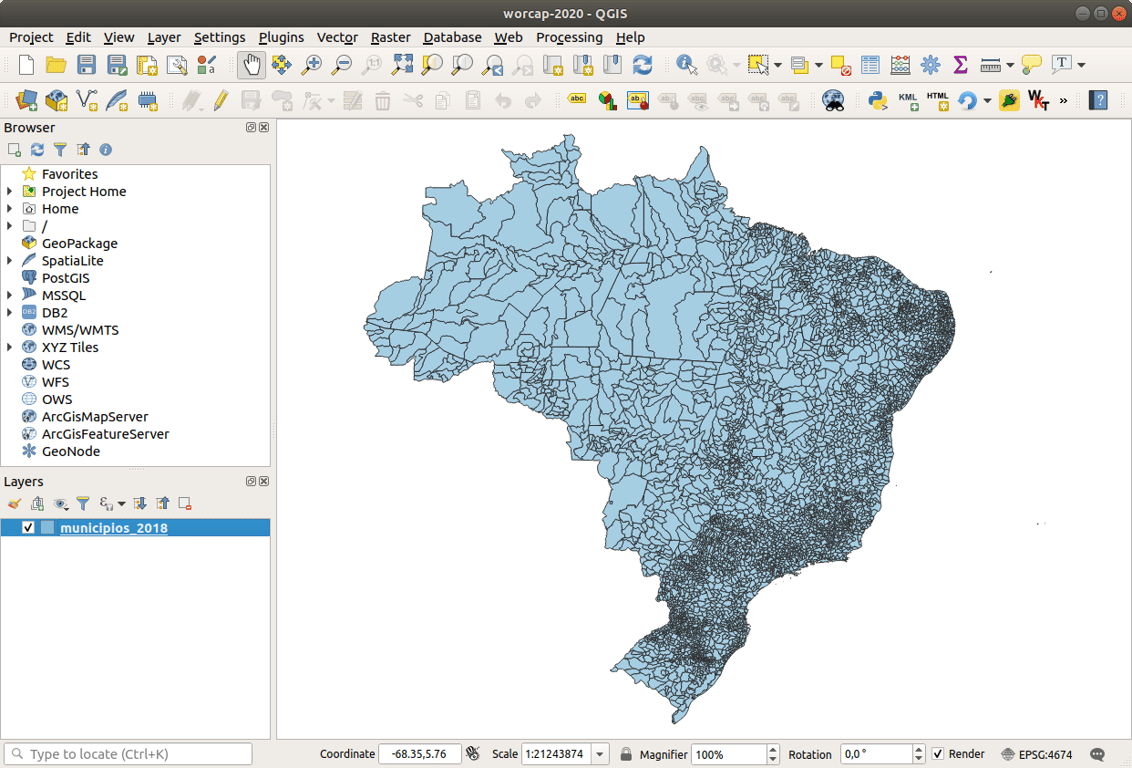1132x768 pixels.
Task: Open the Processing Toolbox gear icon
Action: [x=930, y=63]
